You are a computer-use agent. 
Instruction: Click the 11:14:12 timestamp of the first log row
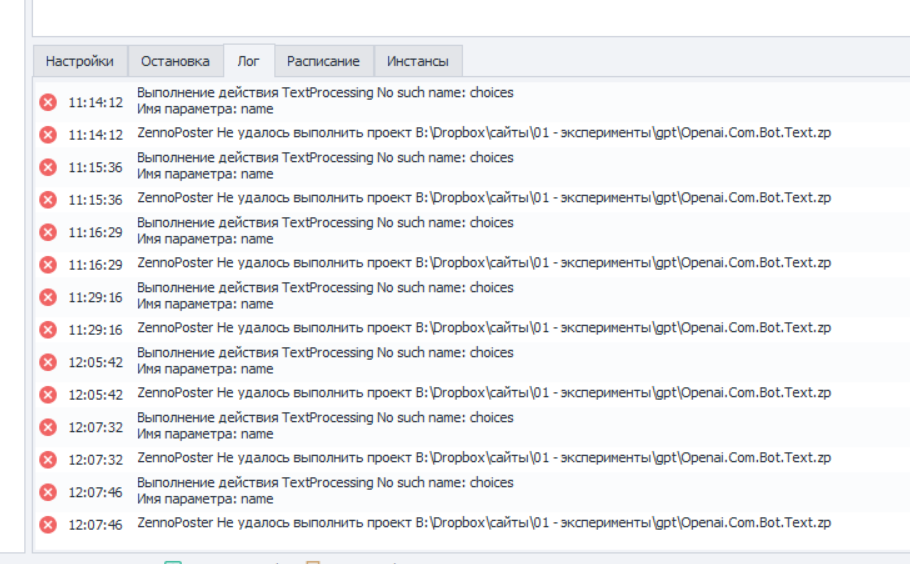coord(95,102)
